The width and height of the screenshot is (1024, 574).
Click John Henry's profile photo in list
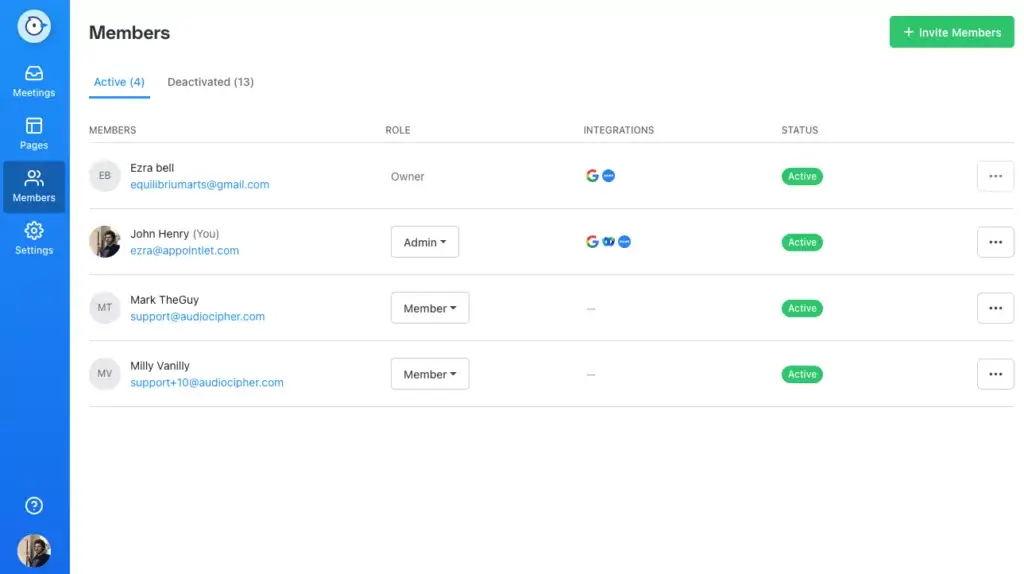tap(104, 242)
